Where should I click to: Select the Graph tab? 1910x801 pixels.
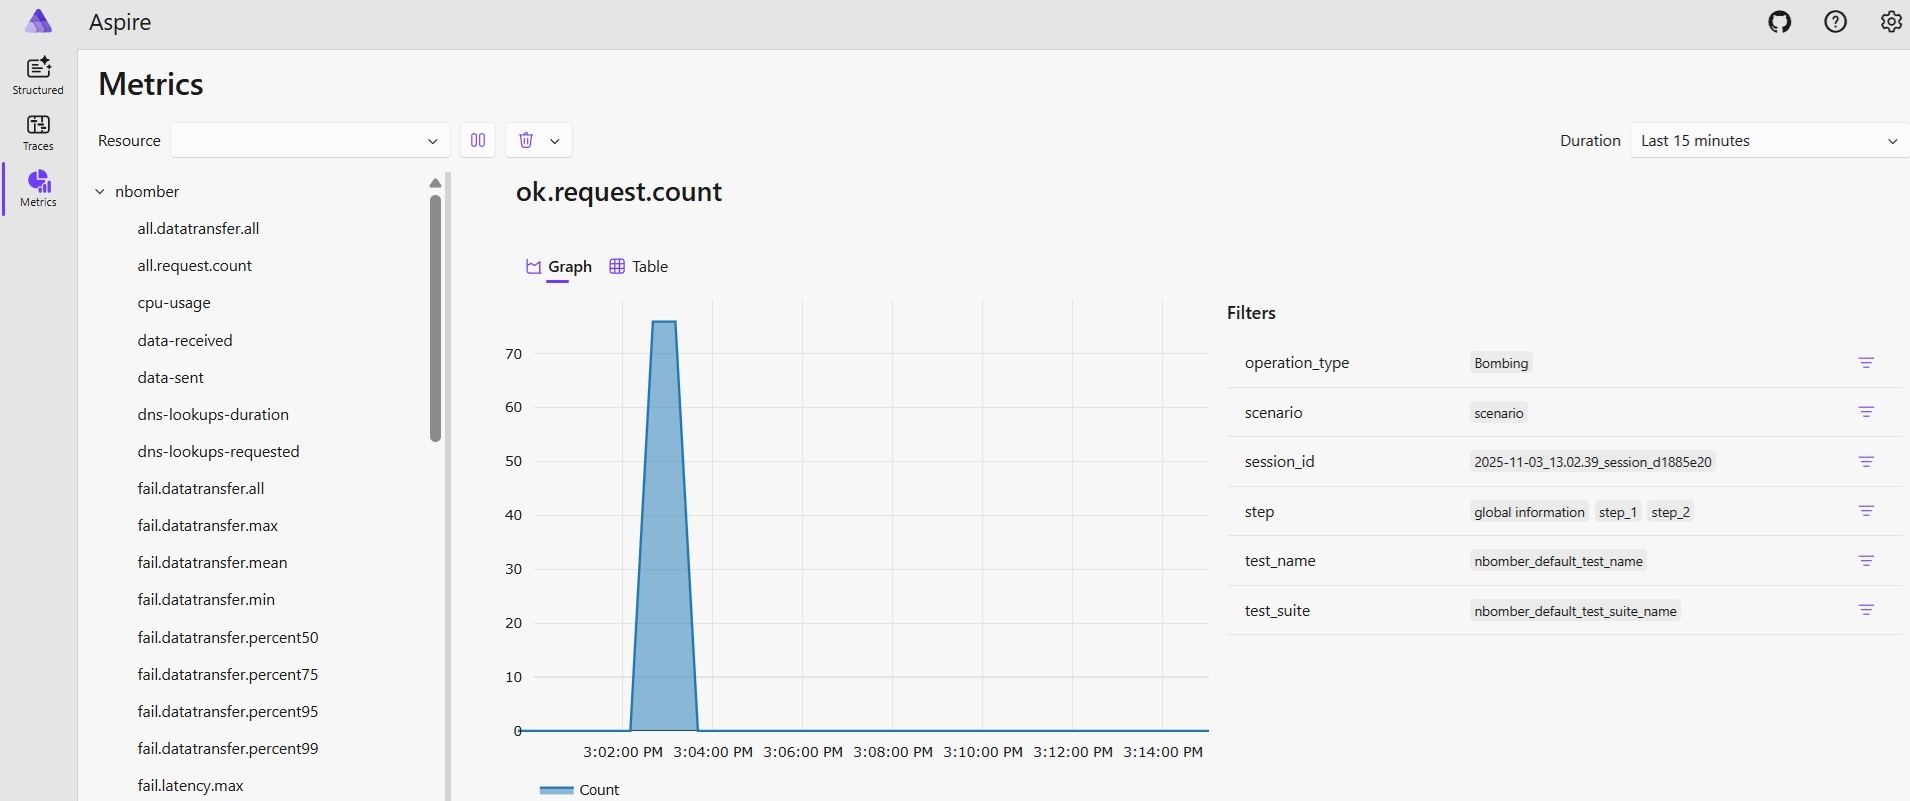point(559,266)
